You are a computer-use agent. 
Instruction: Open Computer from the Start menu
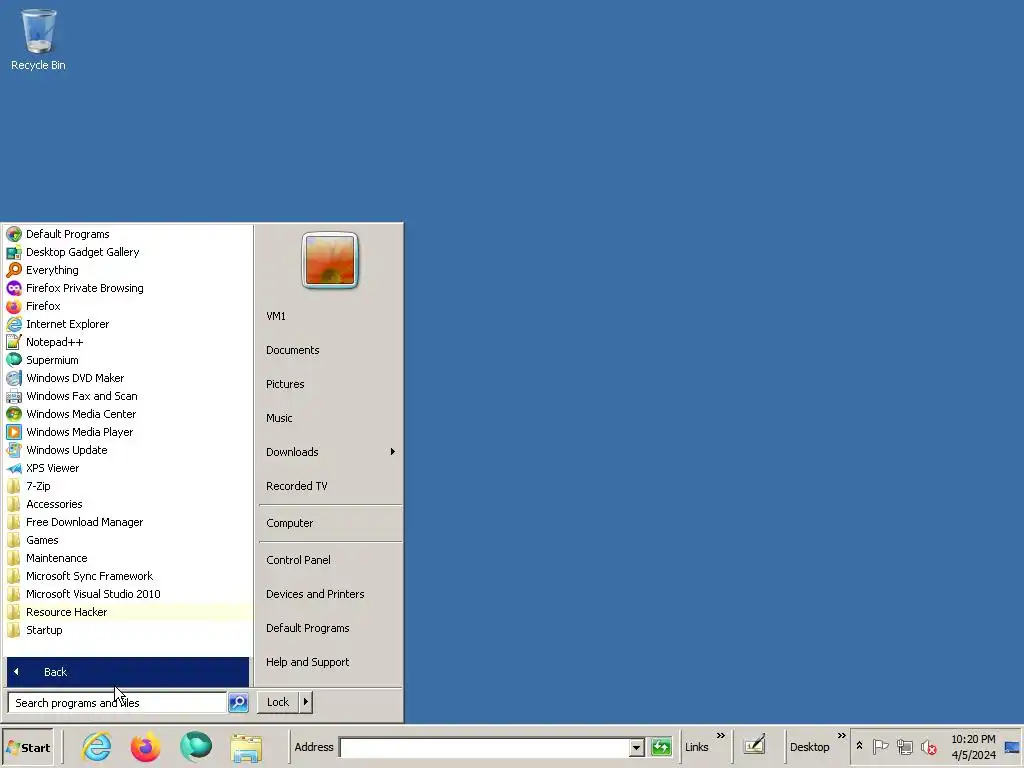tap(330, 523)
